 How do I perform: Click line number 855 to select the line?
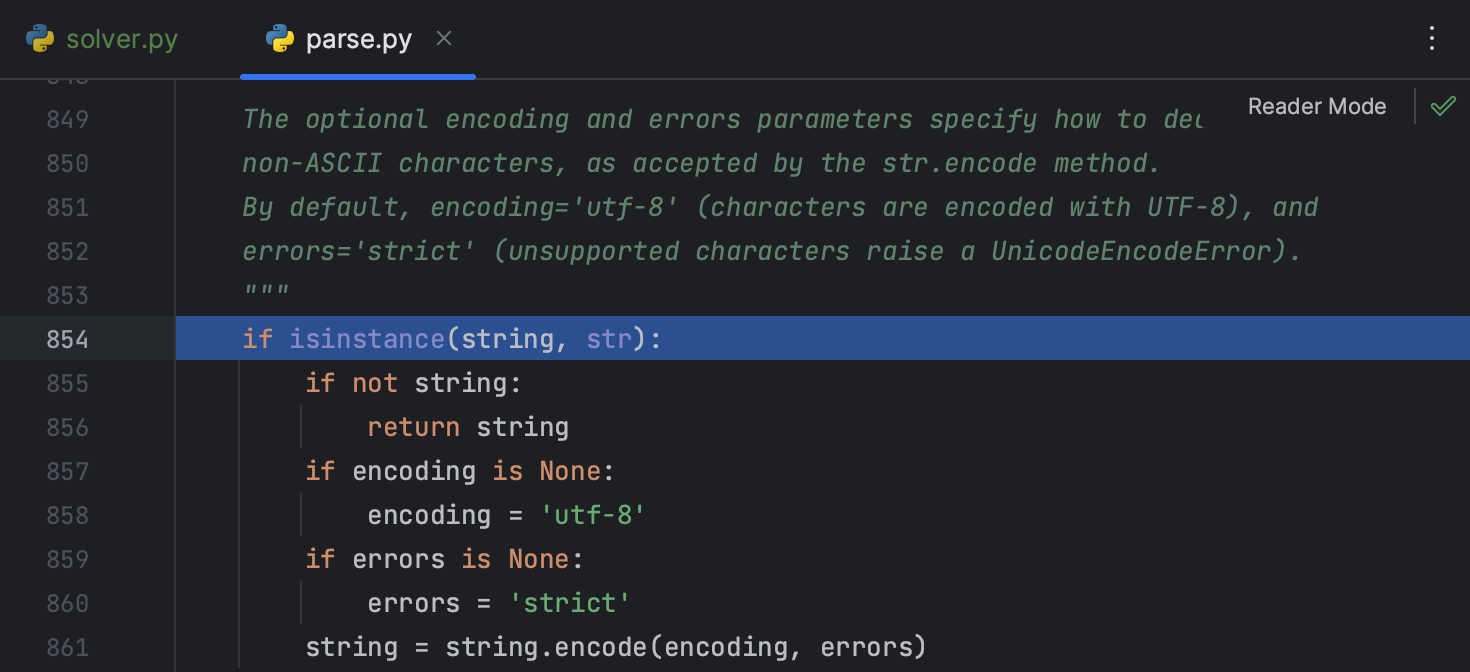pyautogui.click(x=66, y=383)
